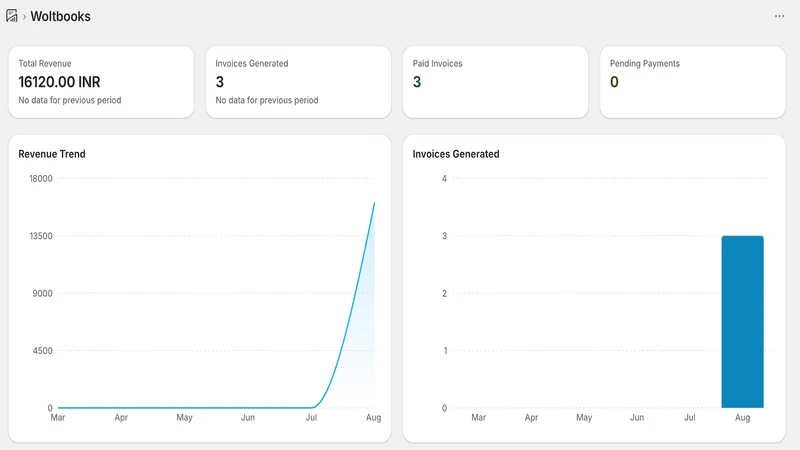The image size is (800, 450).
Task: Click the breadcrumb chevron before Woltbooks
Action: pos(24,17)
